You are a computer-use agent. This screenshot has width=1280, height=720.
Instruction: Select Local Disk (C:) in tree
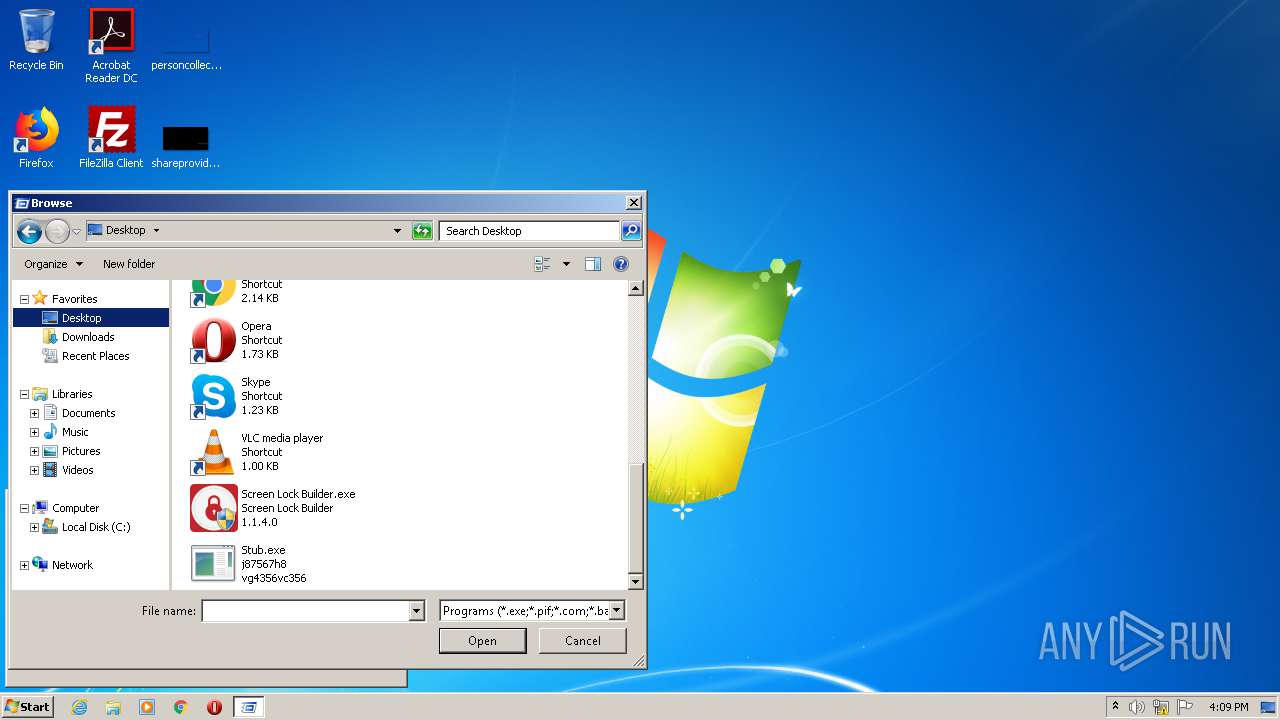point(96,527)
